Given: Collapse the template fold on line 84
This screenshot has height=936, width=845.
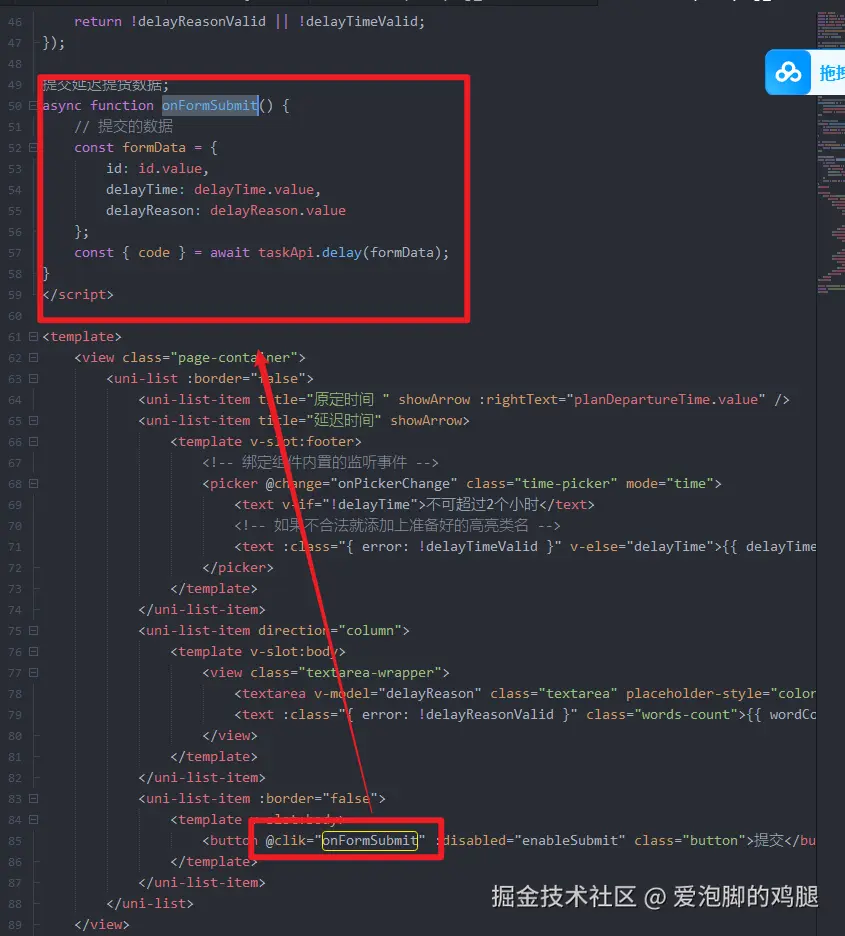Looking at the screenshot, I should click(x=33, y=820).
